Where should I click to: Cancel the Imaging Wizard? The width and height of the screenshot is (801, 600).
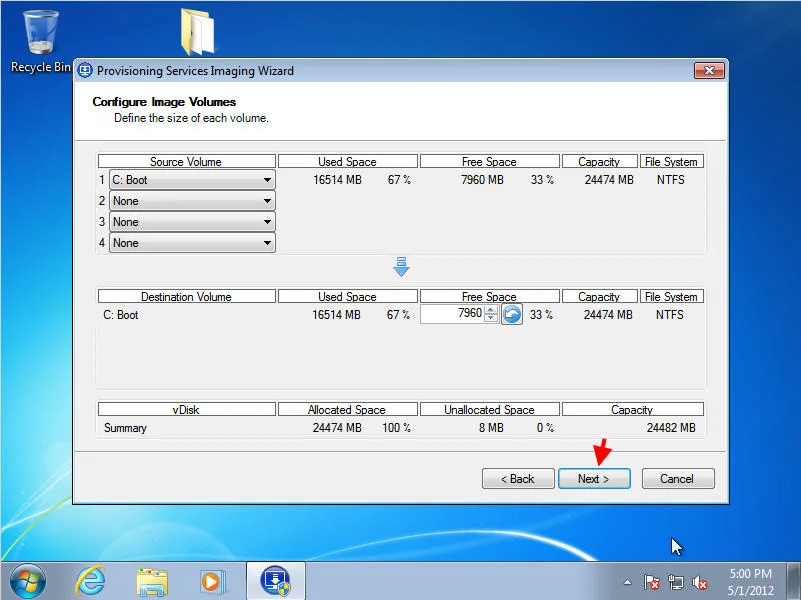click(x=678, y=478)
